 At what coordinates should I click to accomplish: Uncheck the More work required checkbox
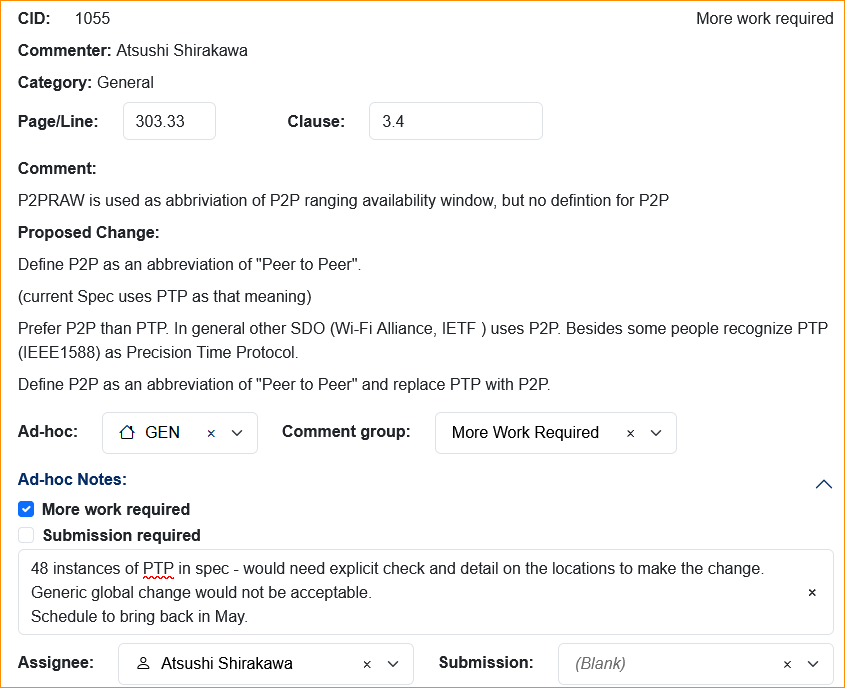coord(26,509)
